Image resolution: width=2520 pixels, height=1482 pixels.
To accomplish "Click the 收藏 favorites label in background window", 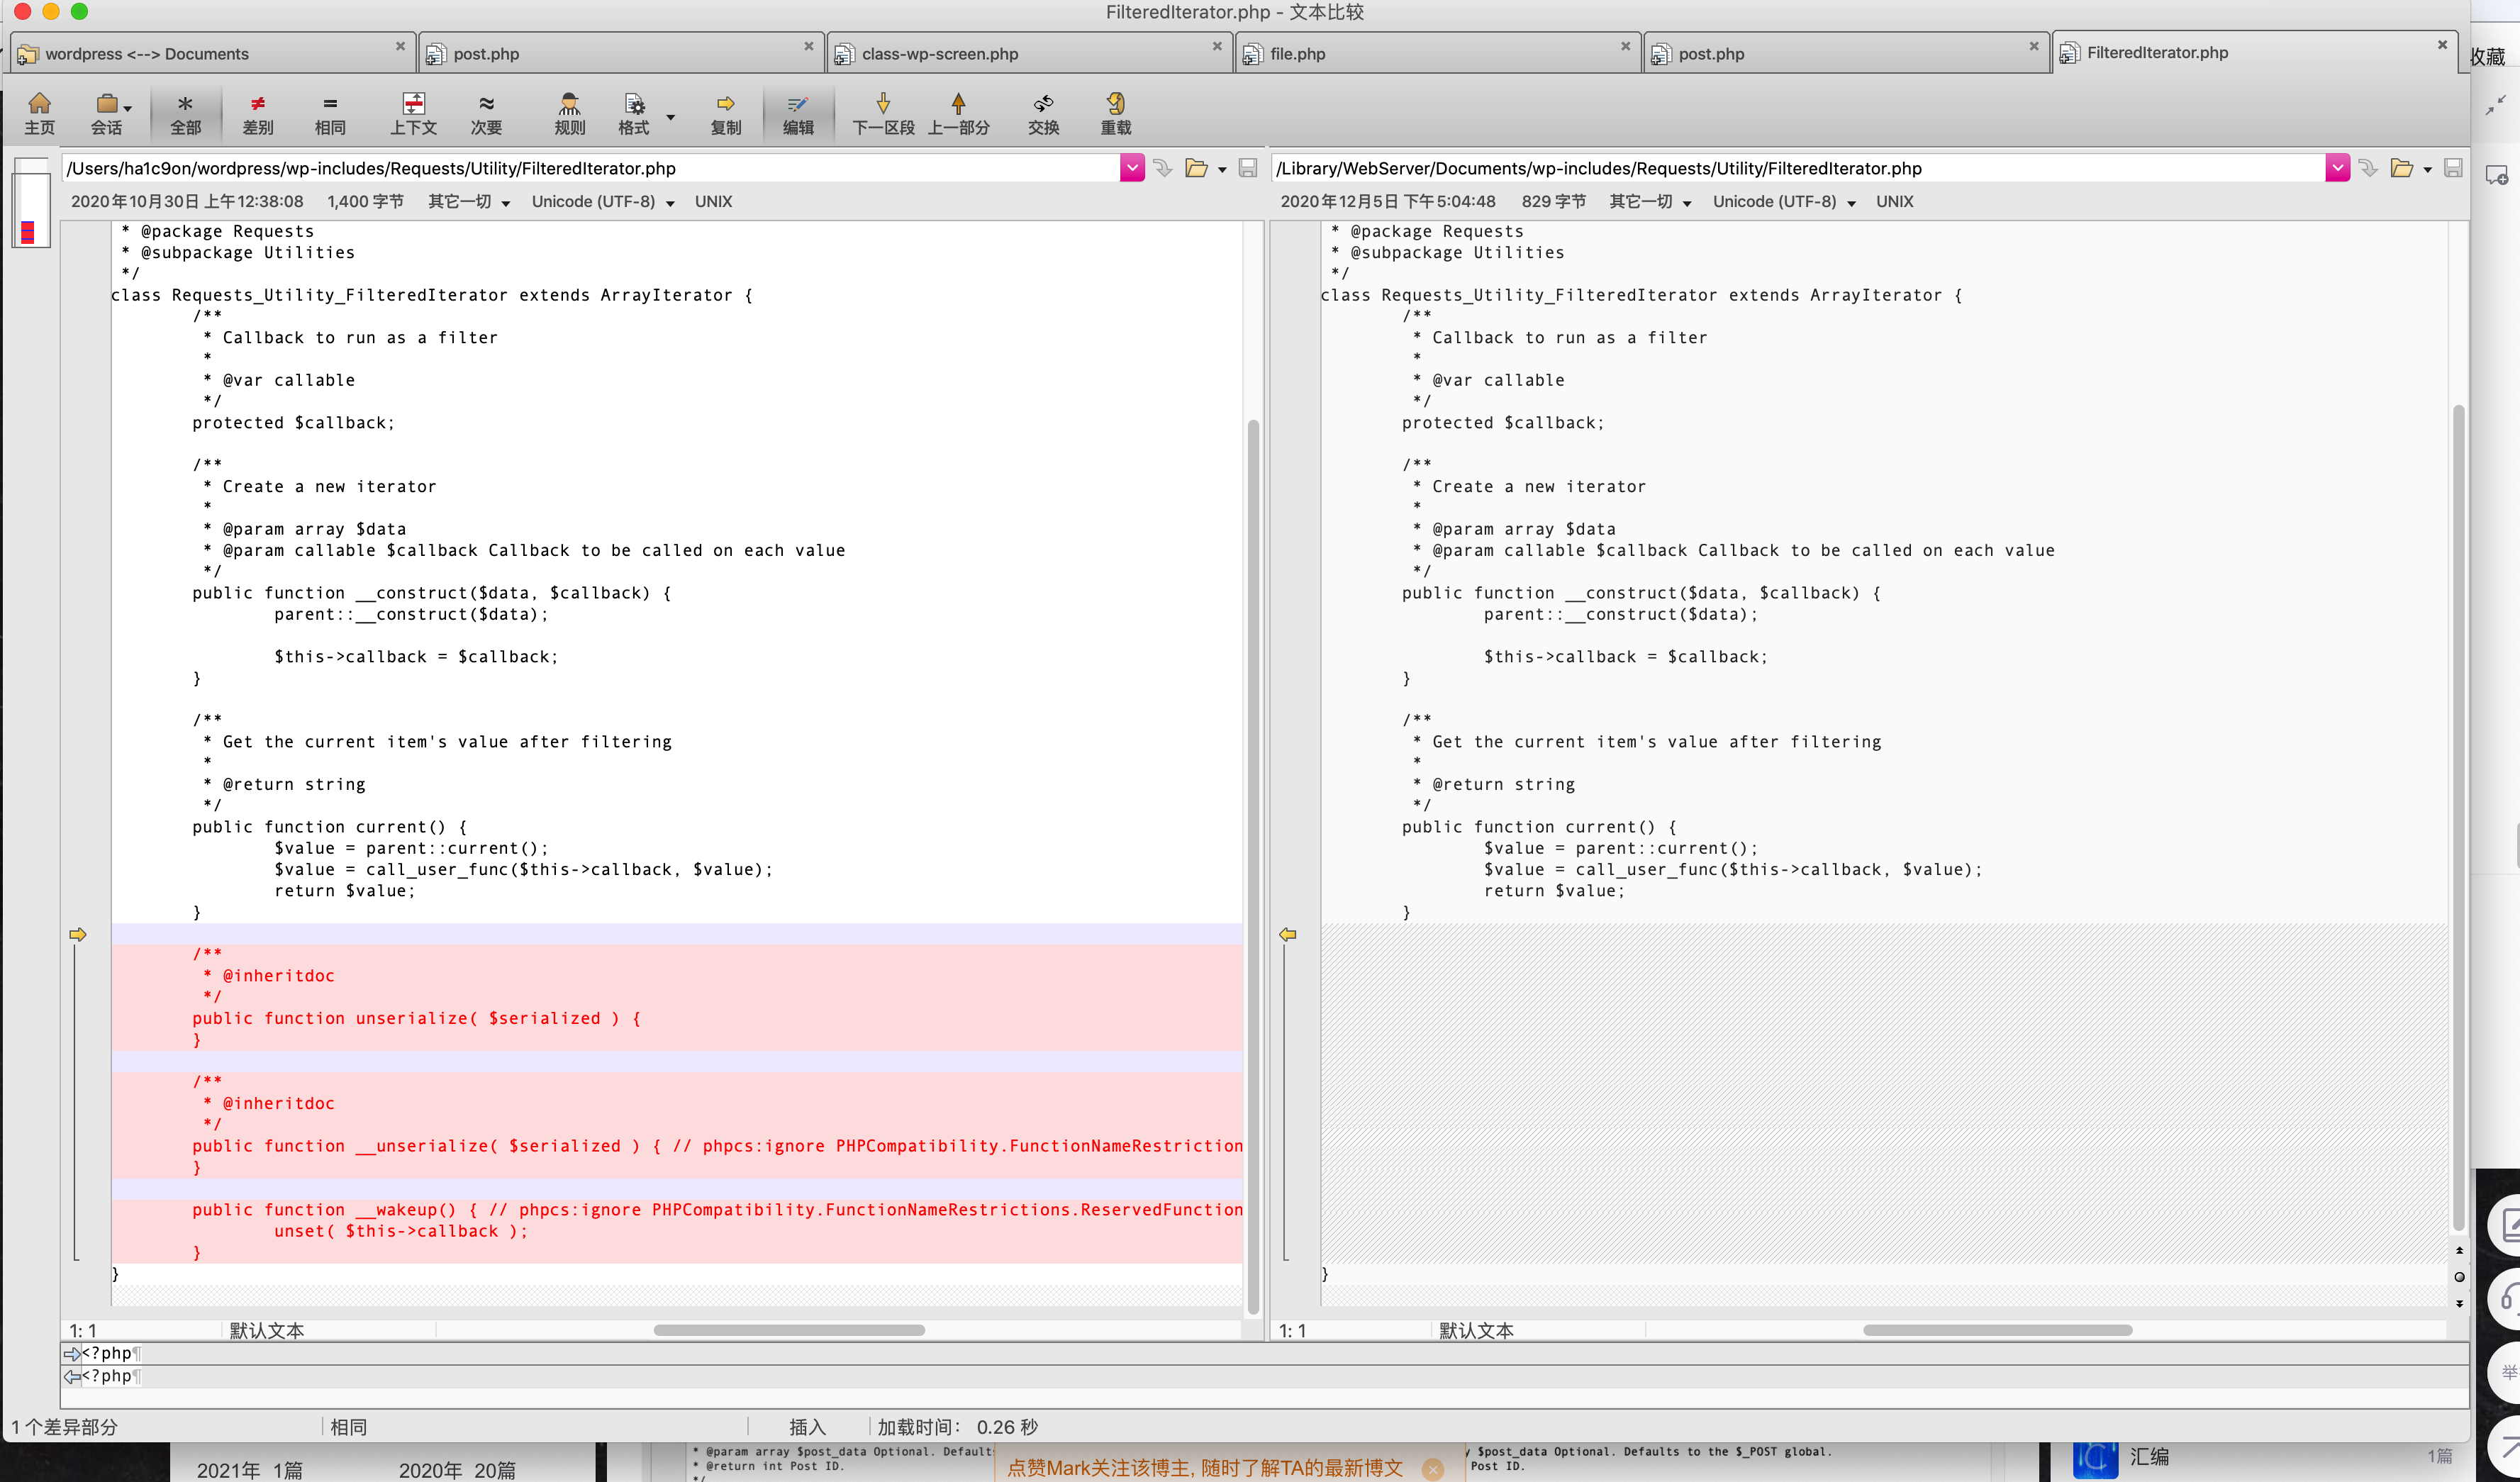I will [2488, 57].
